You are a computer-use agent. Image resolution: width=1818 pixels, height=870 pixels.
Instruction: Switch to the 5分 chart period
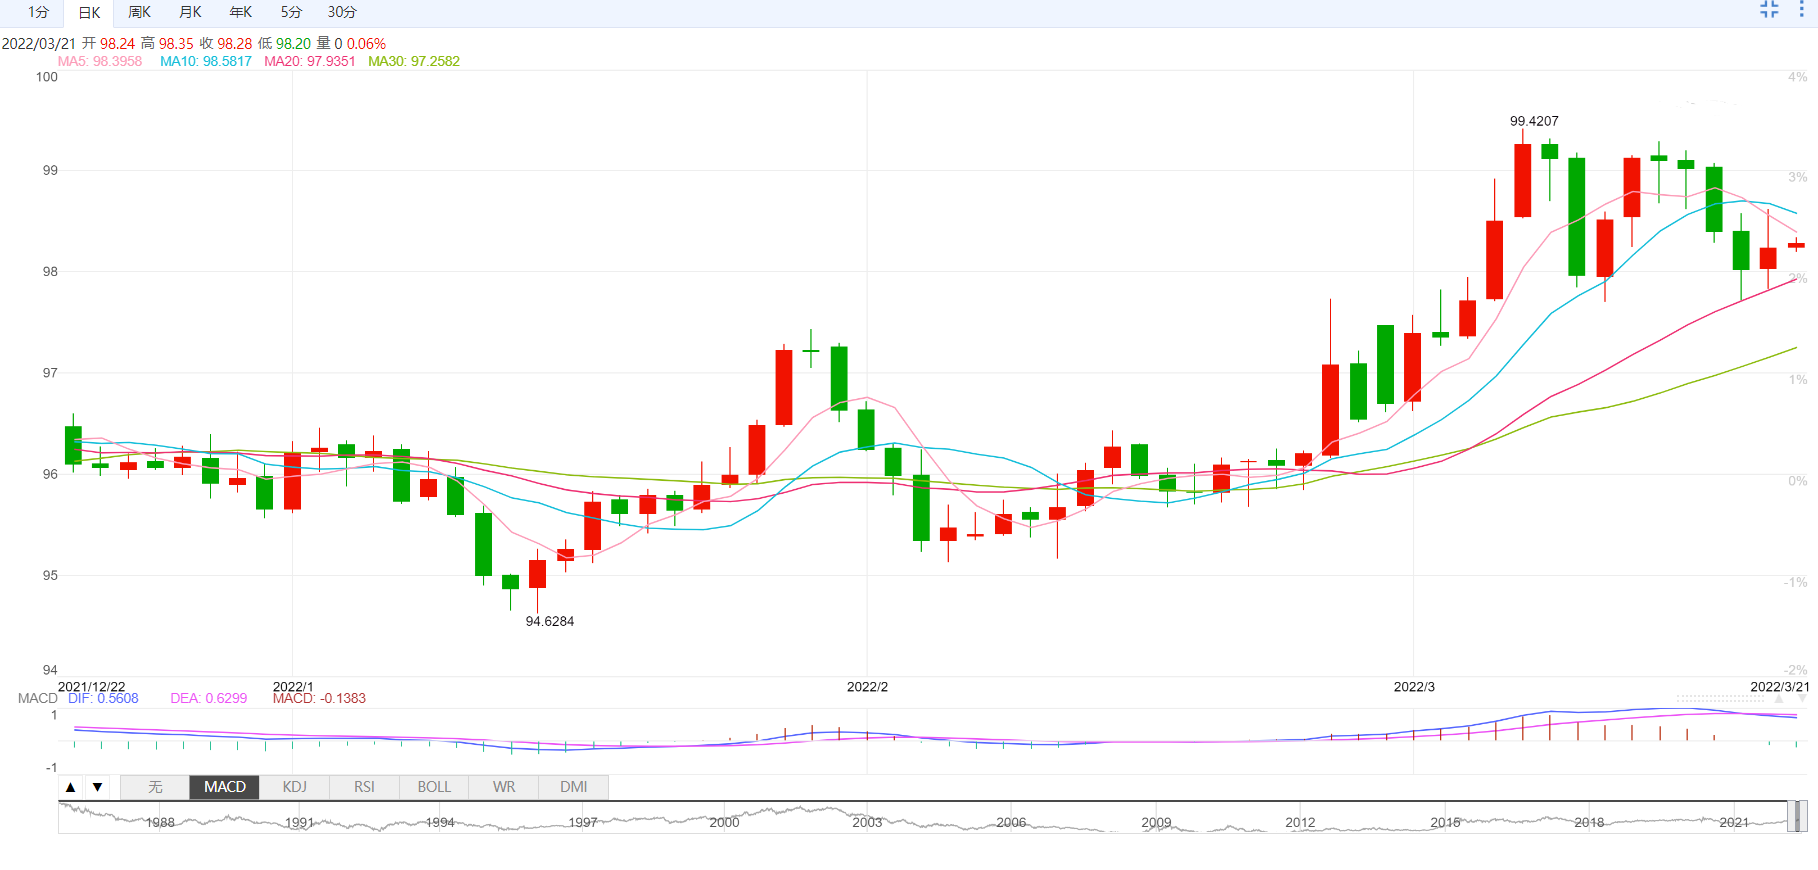[291, 12]
